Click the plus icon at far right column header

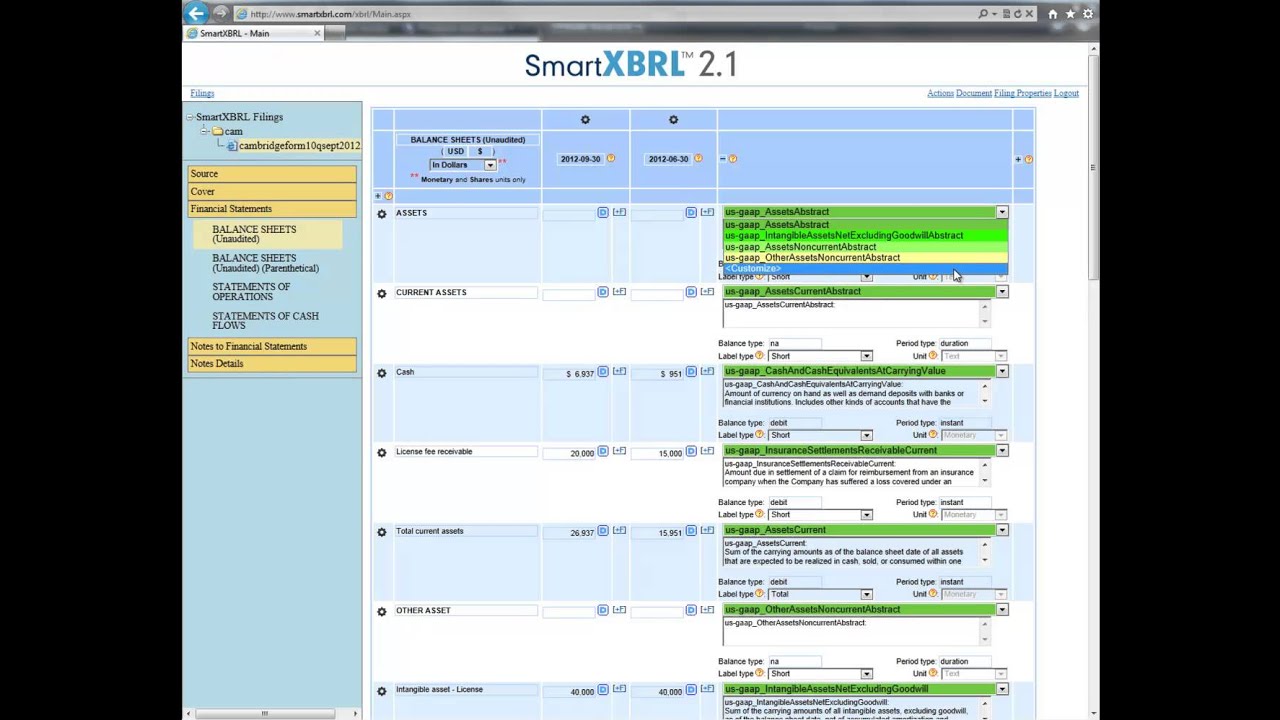(1018, 159)
